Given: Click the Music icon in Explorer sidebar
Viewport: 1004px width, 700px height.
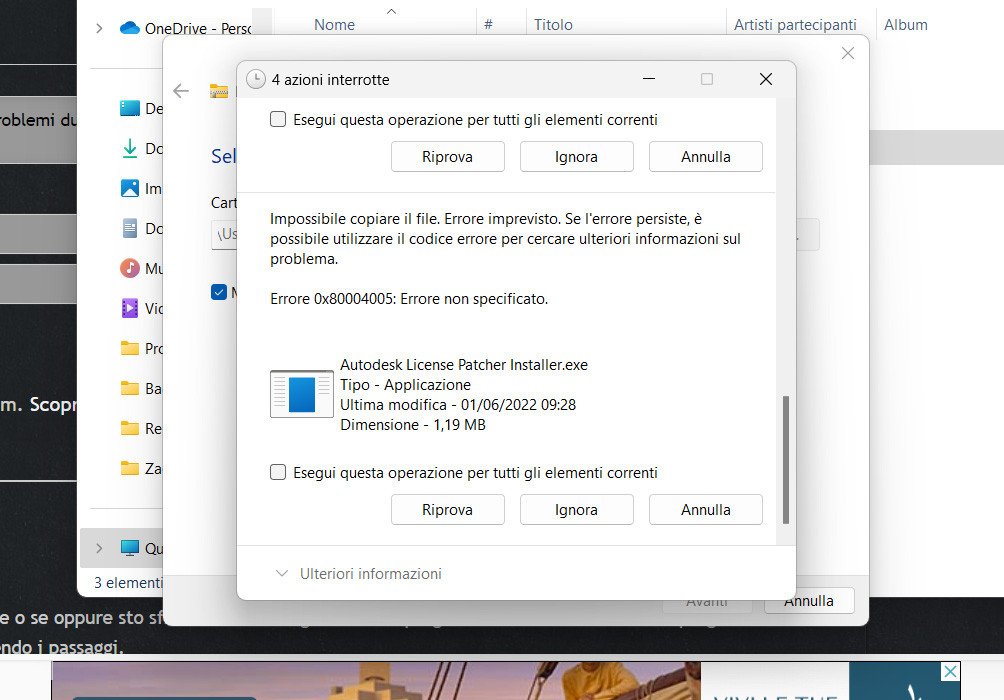Looking at the screenshot, I should pyautogui.click(x=129, y=268).
